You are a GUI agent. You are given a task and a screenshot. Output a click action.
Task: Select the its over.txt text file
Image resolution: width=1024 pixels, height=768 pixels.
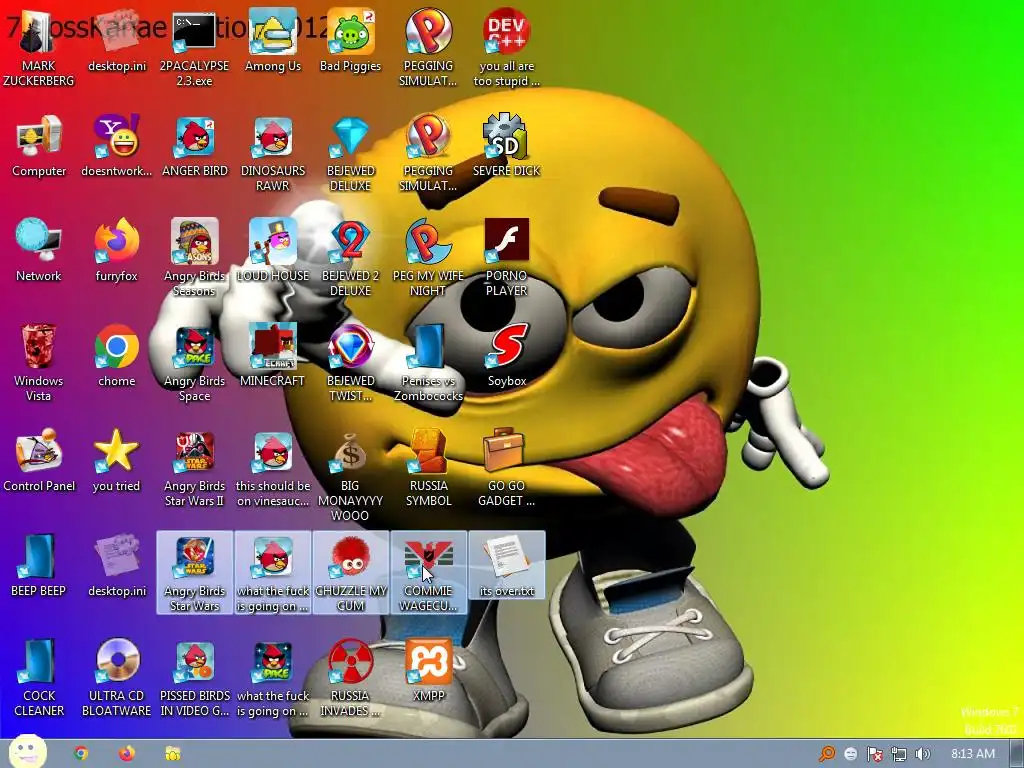coord(506,566)
